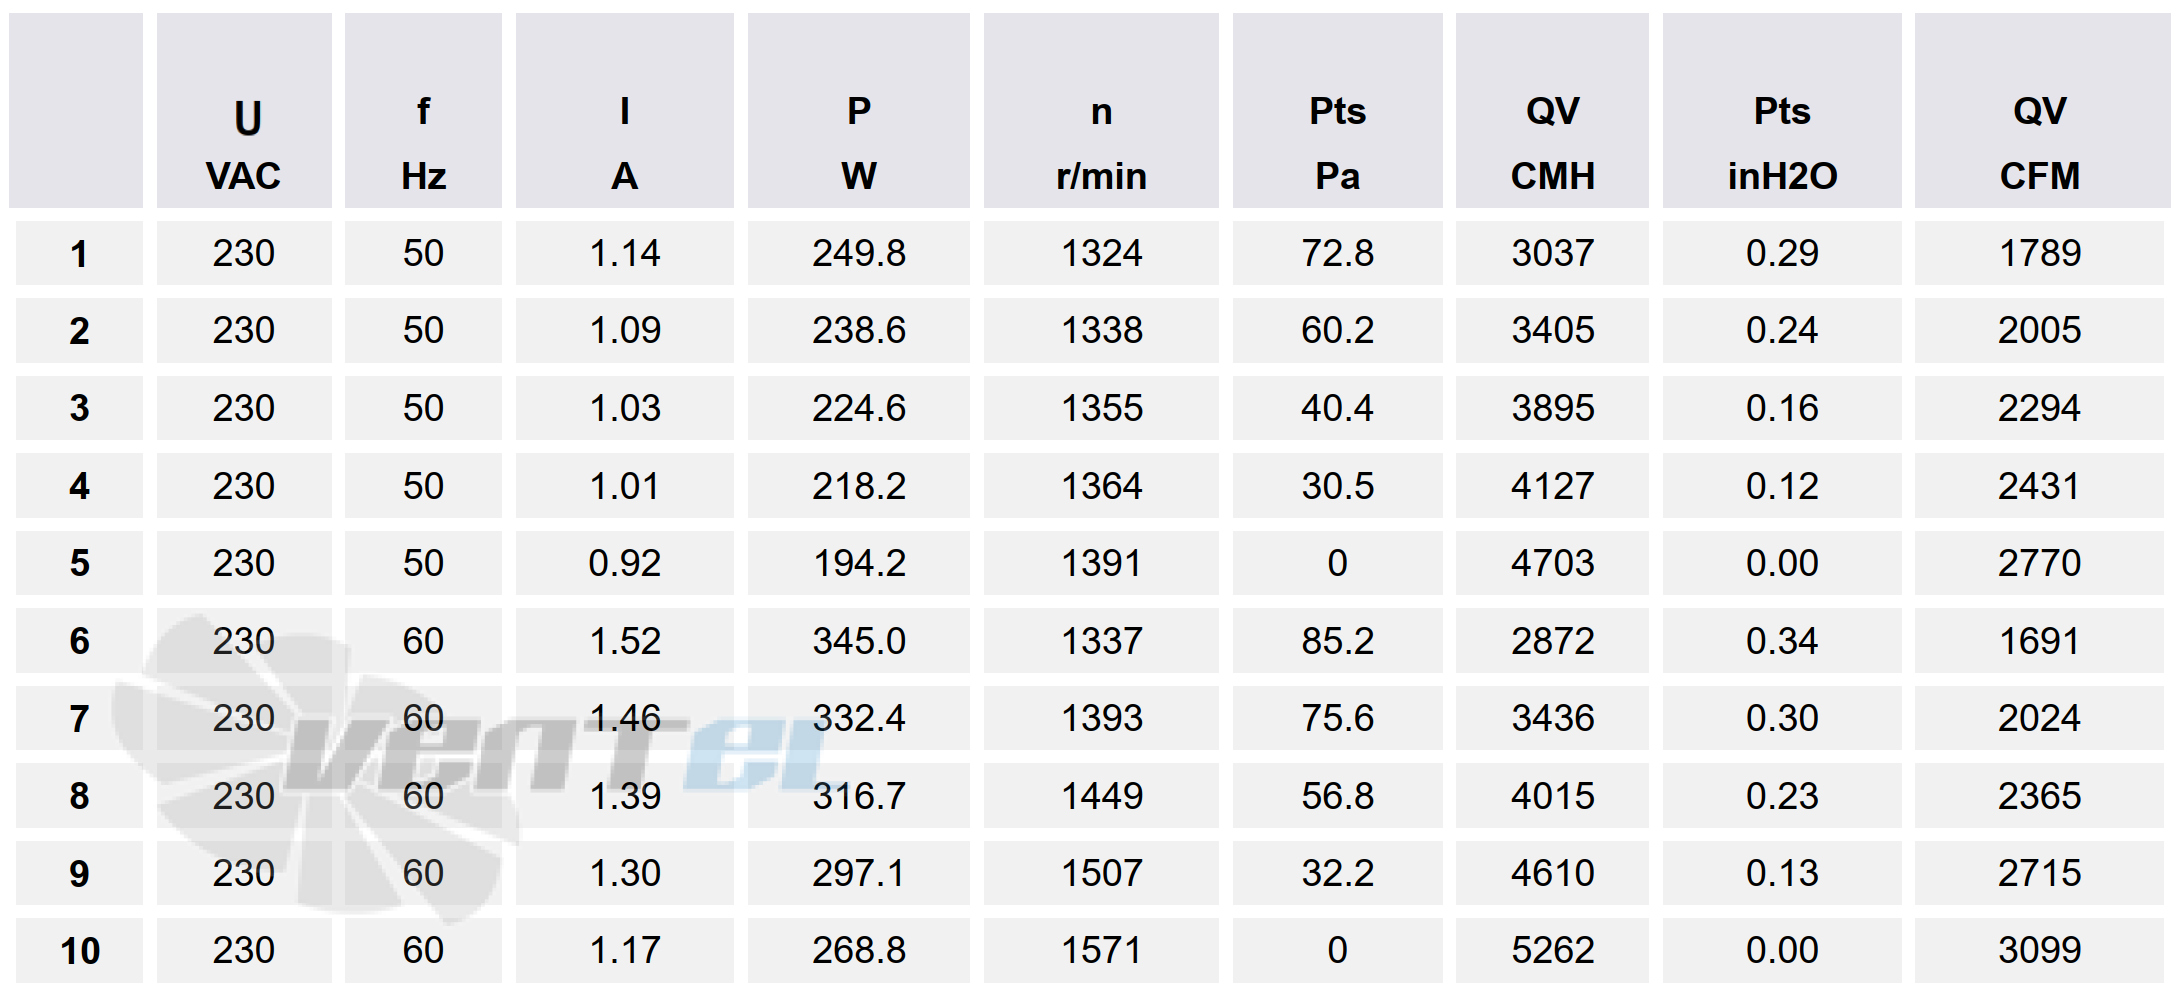
Task: Select the QV CMH airflow header
Action: (x=1552, y=145)
